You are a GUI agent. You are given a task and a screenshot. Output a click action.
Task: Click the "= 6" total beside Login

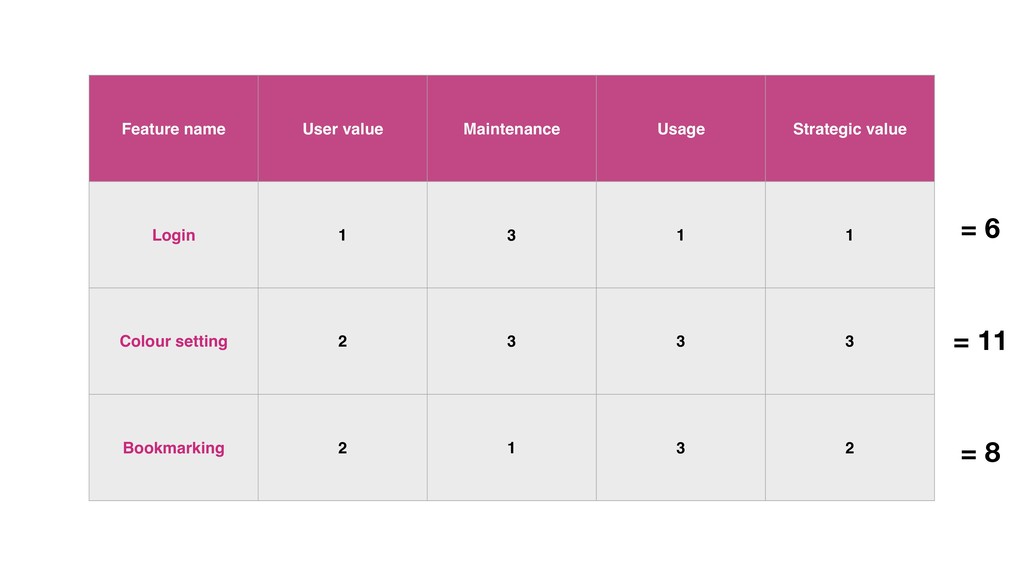[980, 230]
